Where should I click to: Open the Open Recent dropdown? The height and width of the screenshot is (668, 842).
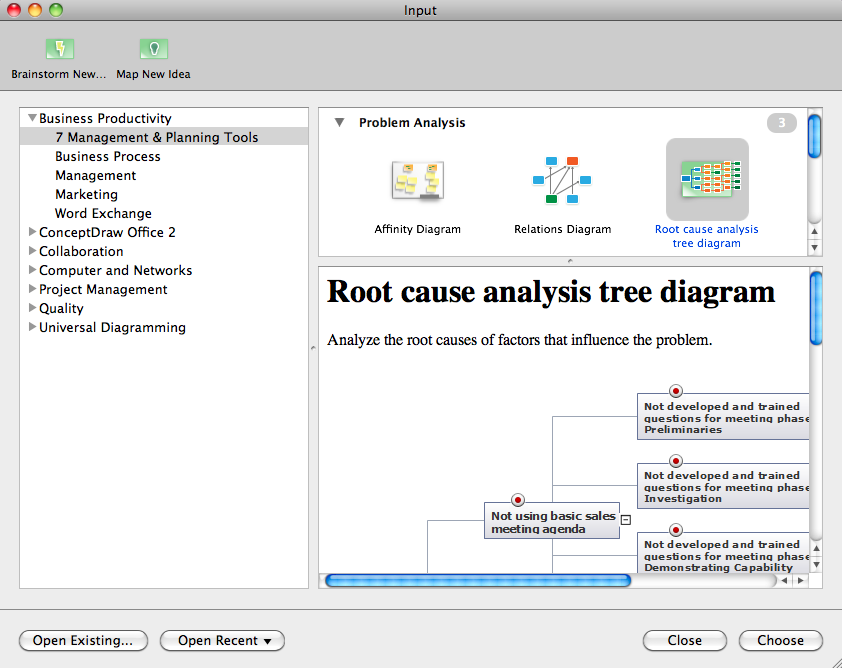pos(222,641)
